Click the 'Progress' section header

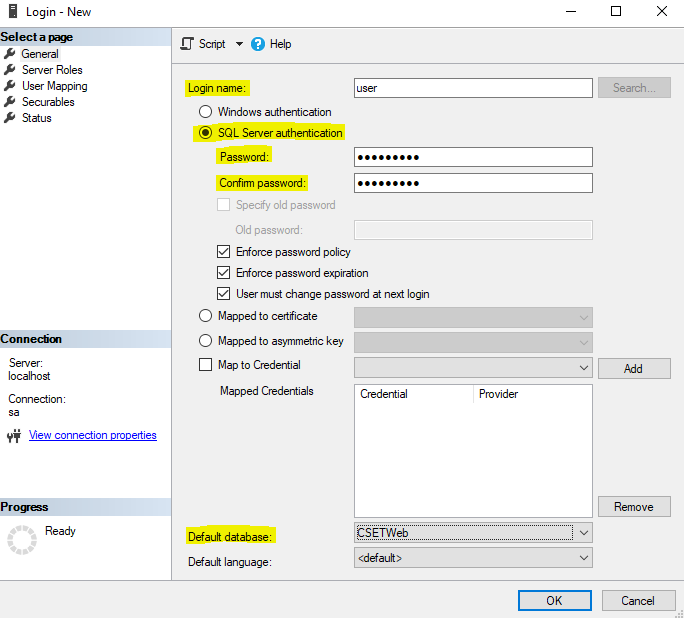click(x=24, y=507)
